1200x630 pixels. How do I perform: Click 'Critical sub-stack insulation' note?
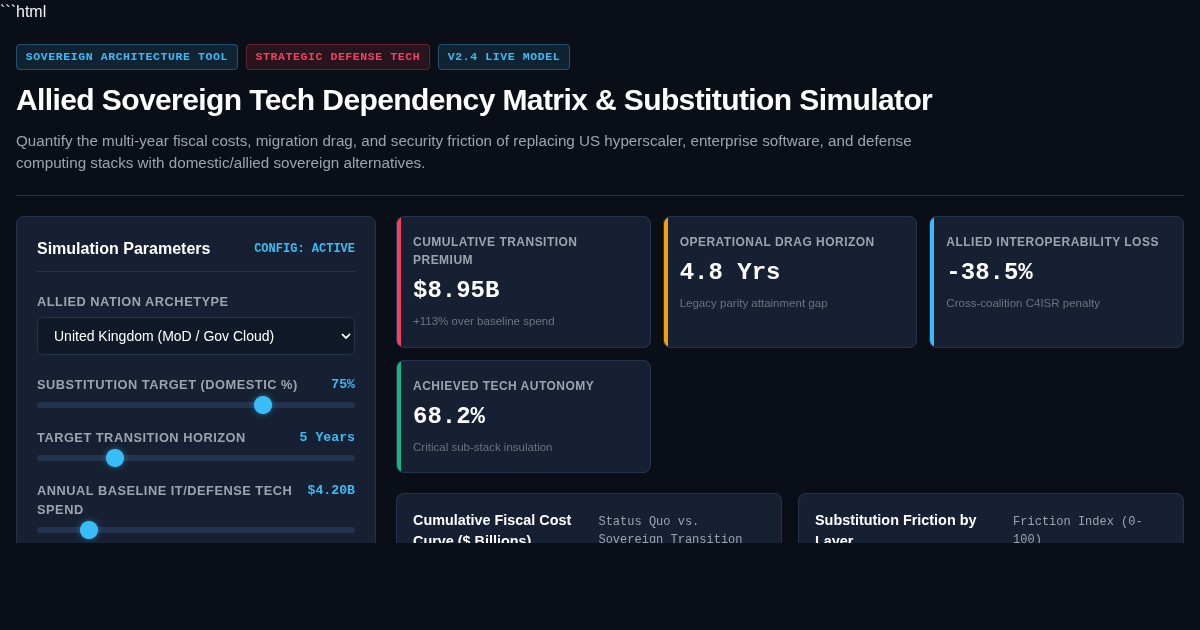coord(483,447)
